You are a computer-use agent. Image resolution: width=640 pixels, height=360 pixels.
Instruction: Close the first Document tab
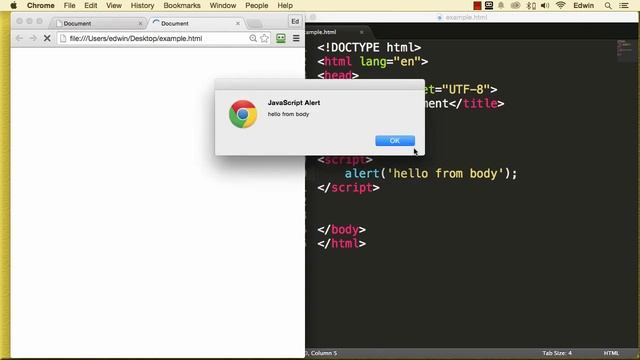coord(140,24)
